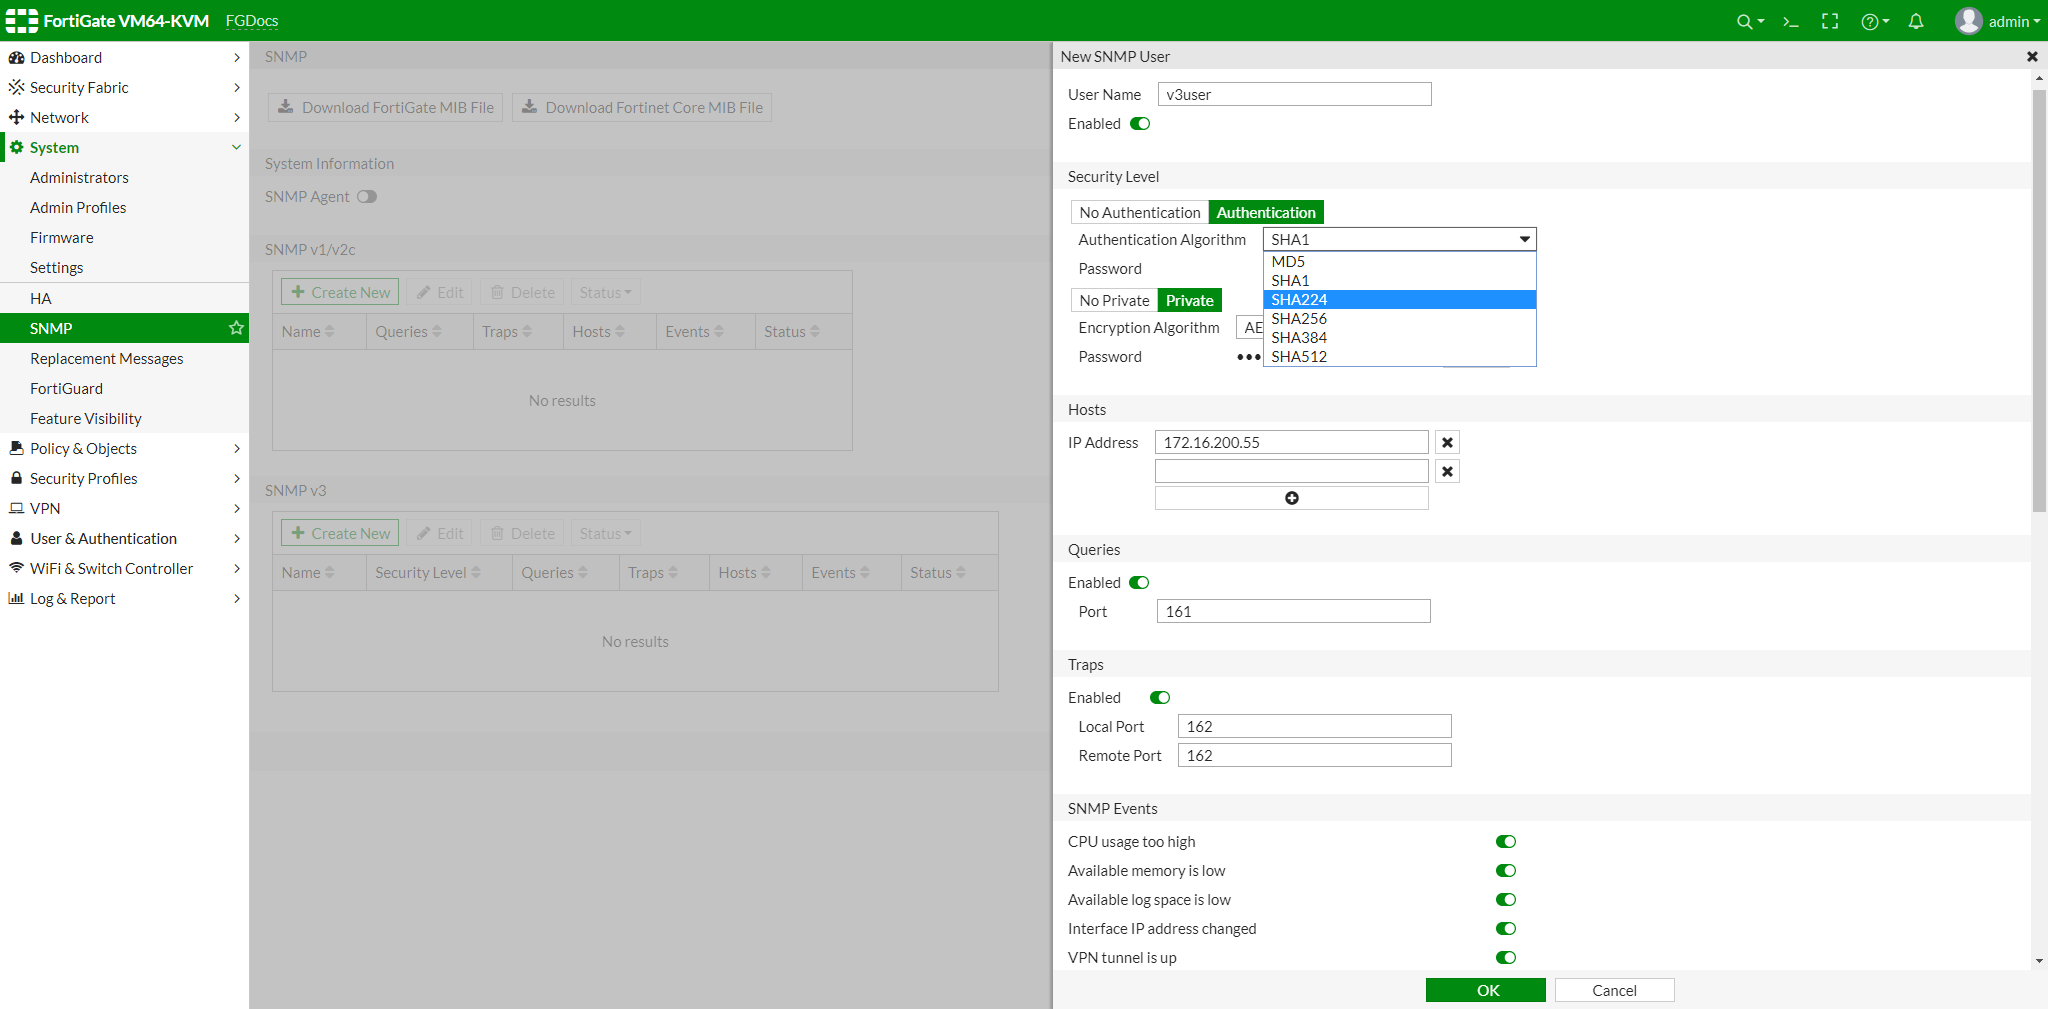Open the CLI console icon
The image size is (2048, 1009).
click(1791, 21)
